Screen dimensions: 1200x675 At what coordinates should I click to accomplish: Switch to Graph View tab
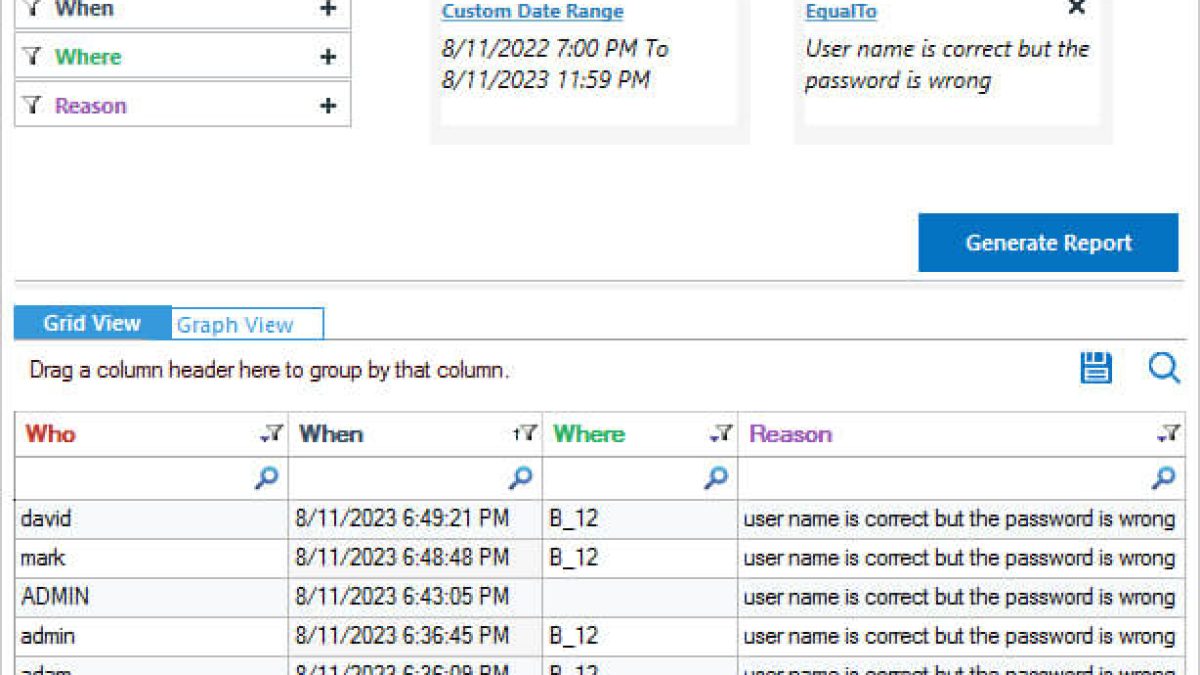[x=235, y=325]
